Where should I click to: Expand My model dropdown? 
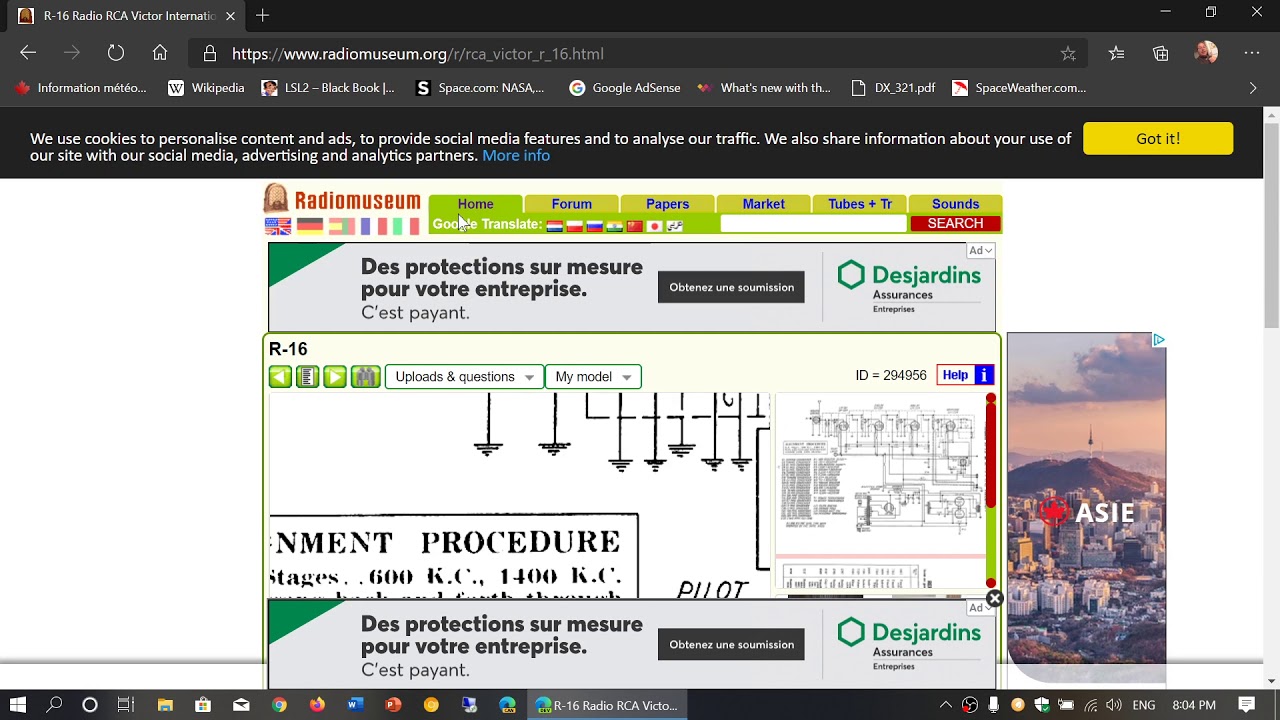[x=593, y=377]
